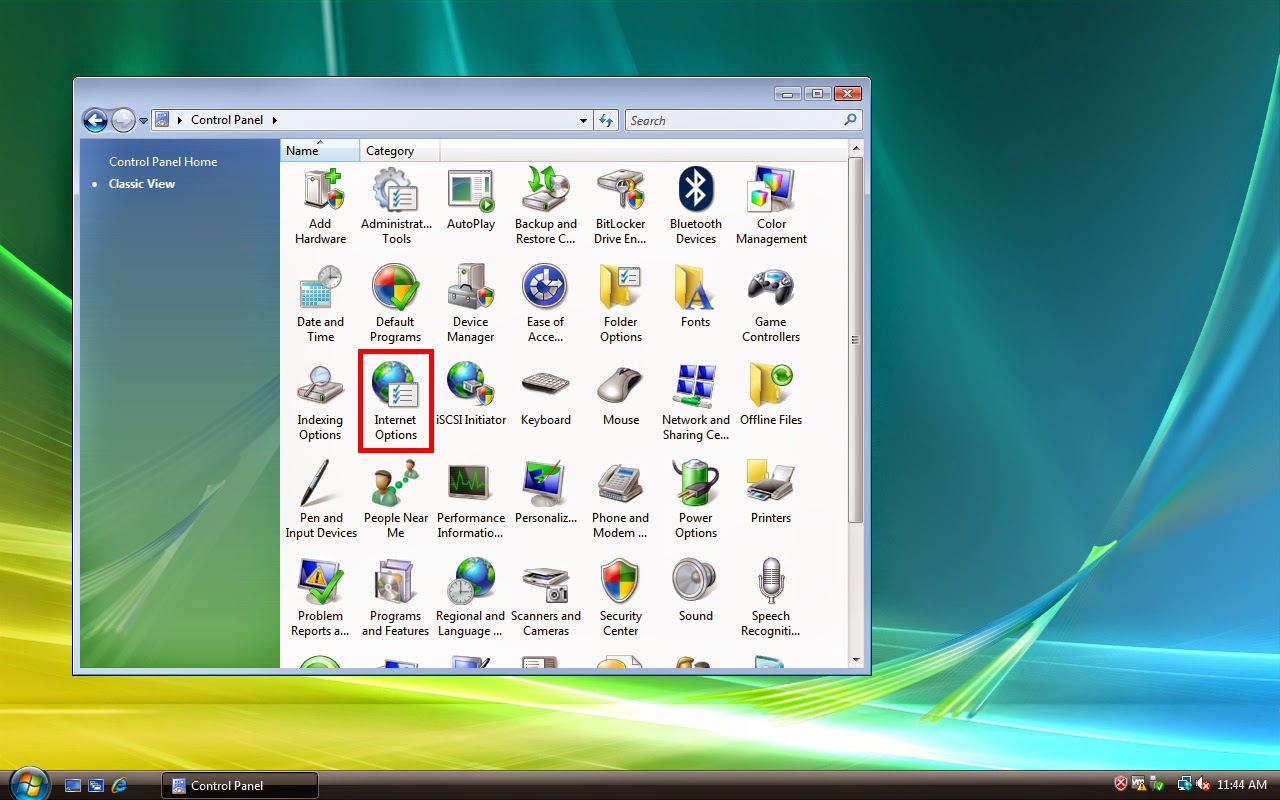Open Internet Options
The width and height of the screenshot is (1280, 800).
click(396, 403)
